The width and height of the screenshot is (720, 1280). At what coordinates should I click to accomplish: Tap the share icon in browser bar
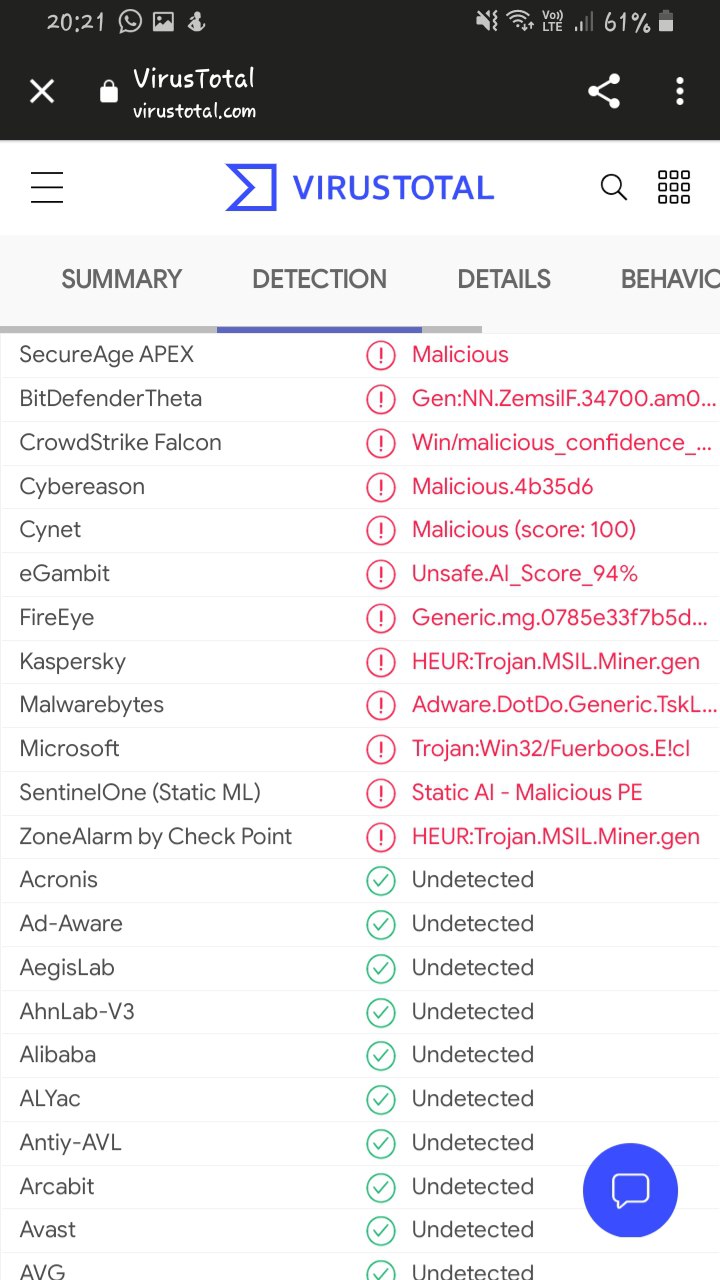coord(604,92)
